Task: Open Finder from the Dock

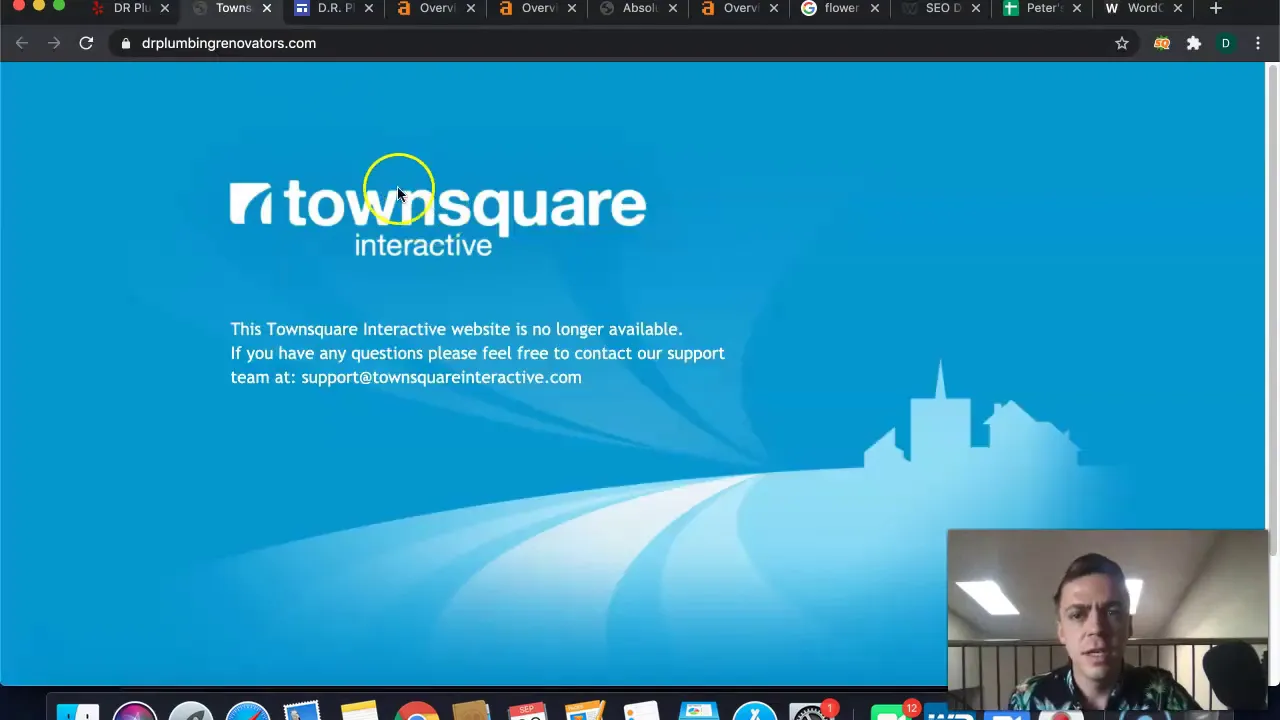Action: pyautogui.click(x=78, y=711)
